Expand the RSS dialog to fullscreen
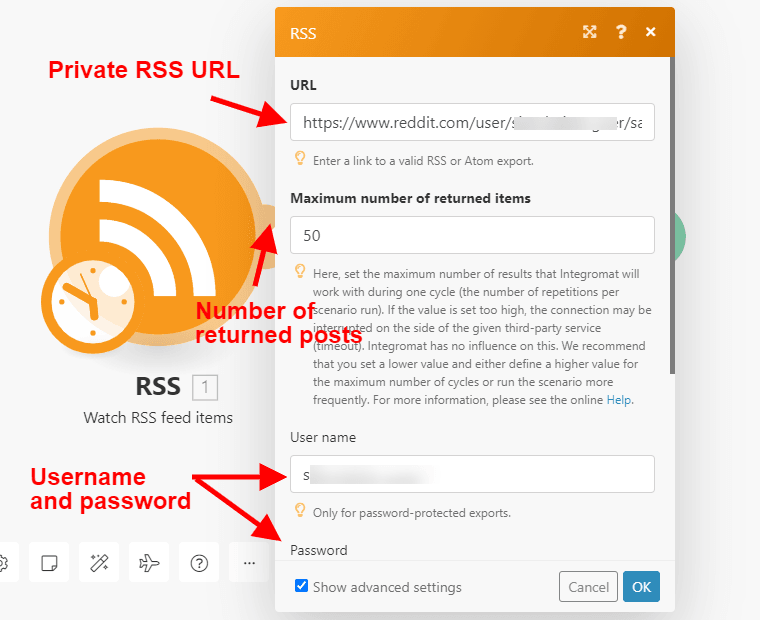Viewport: 760px width, 620px height. (x=589, y=32)
